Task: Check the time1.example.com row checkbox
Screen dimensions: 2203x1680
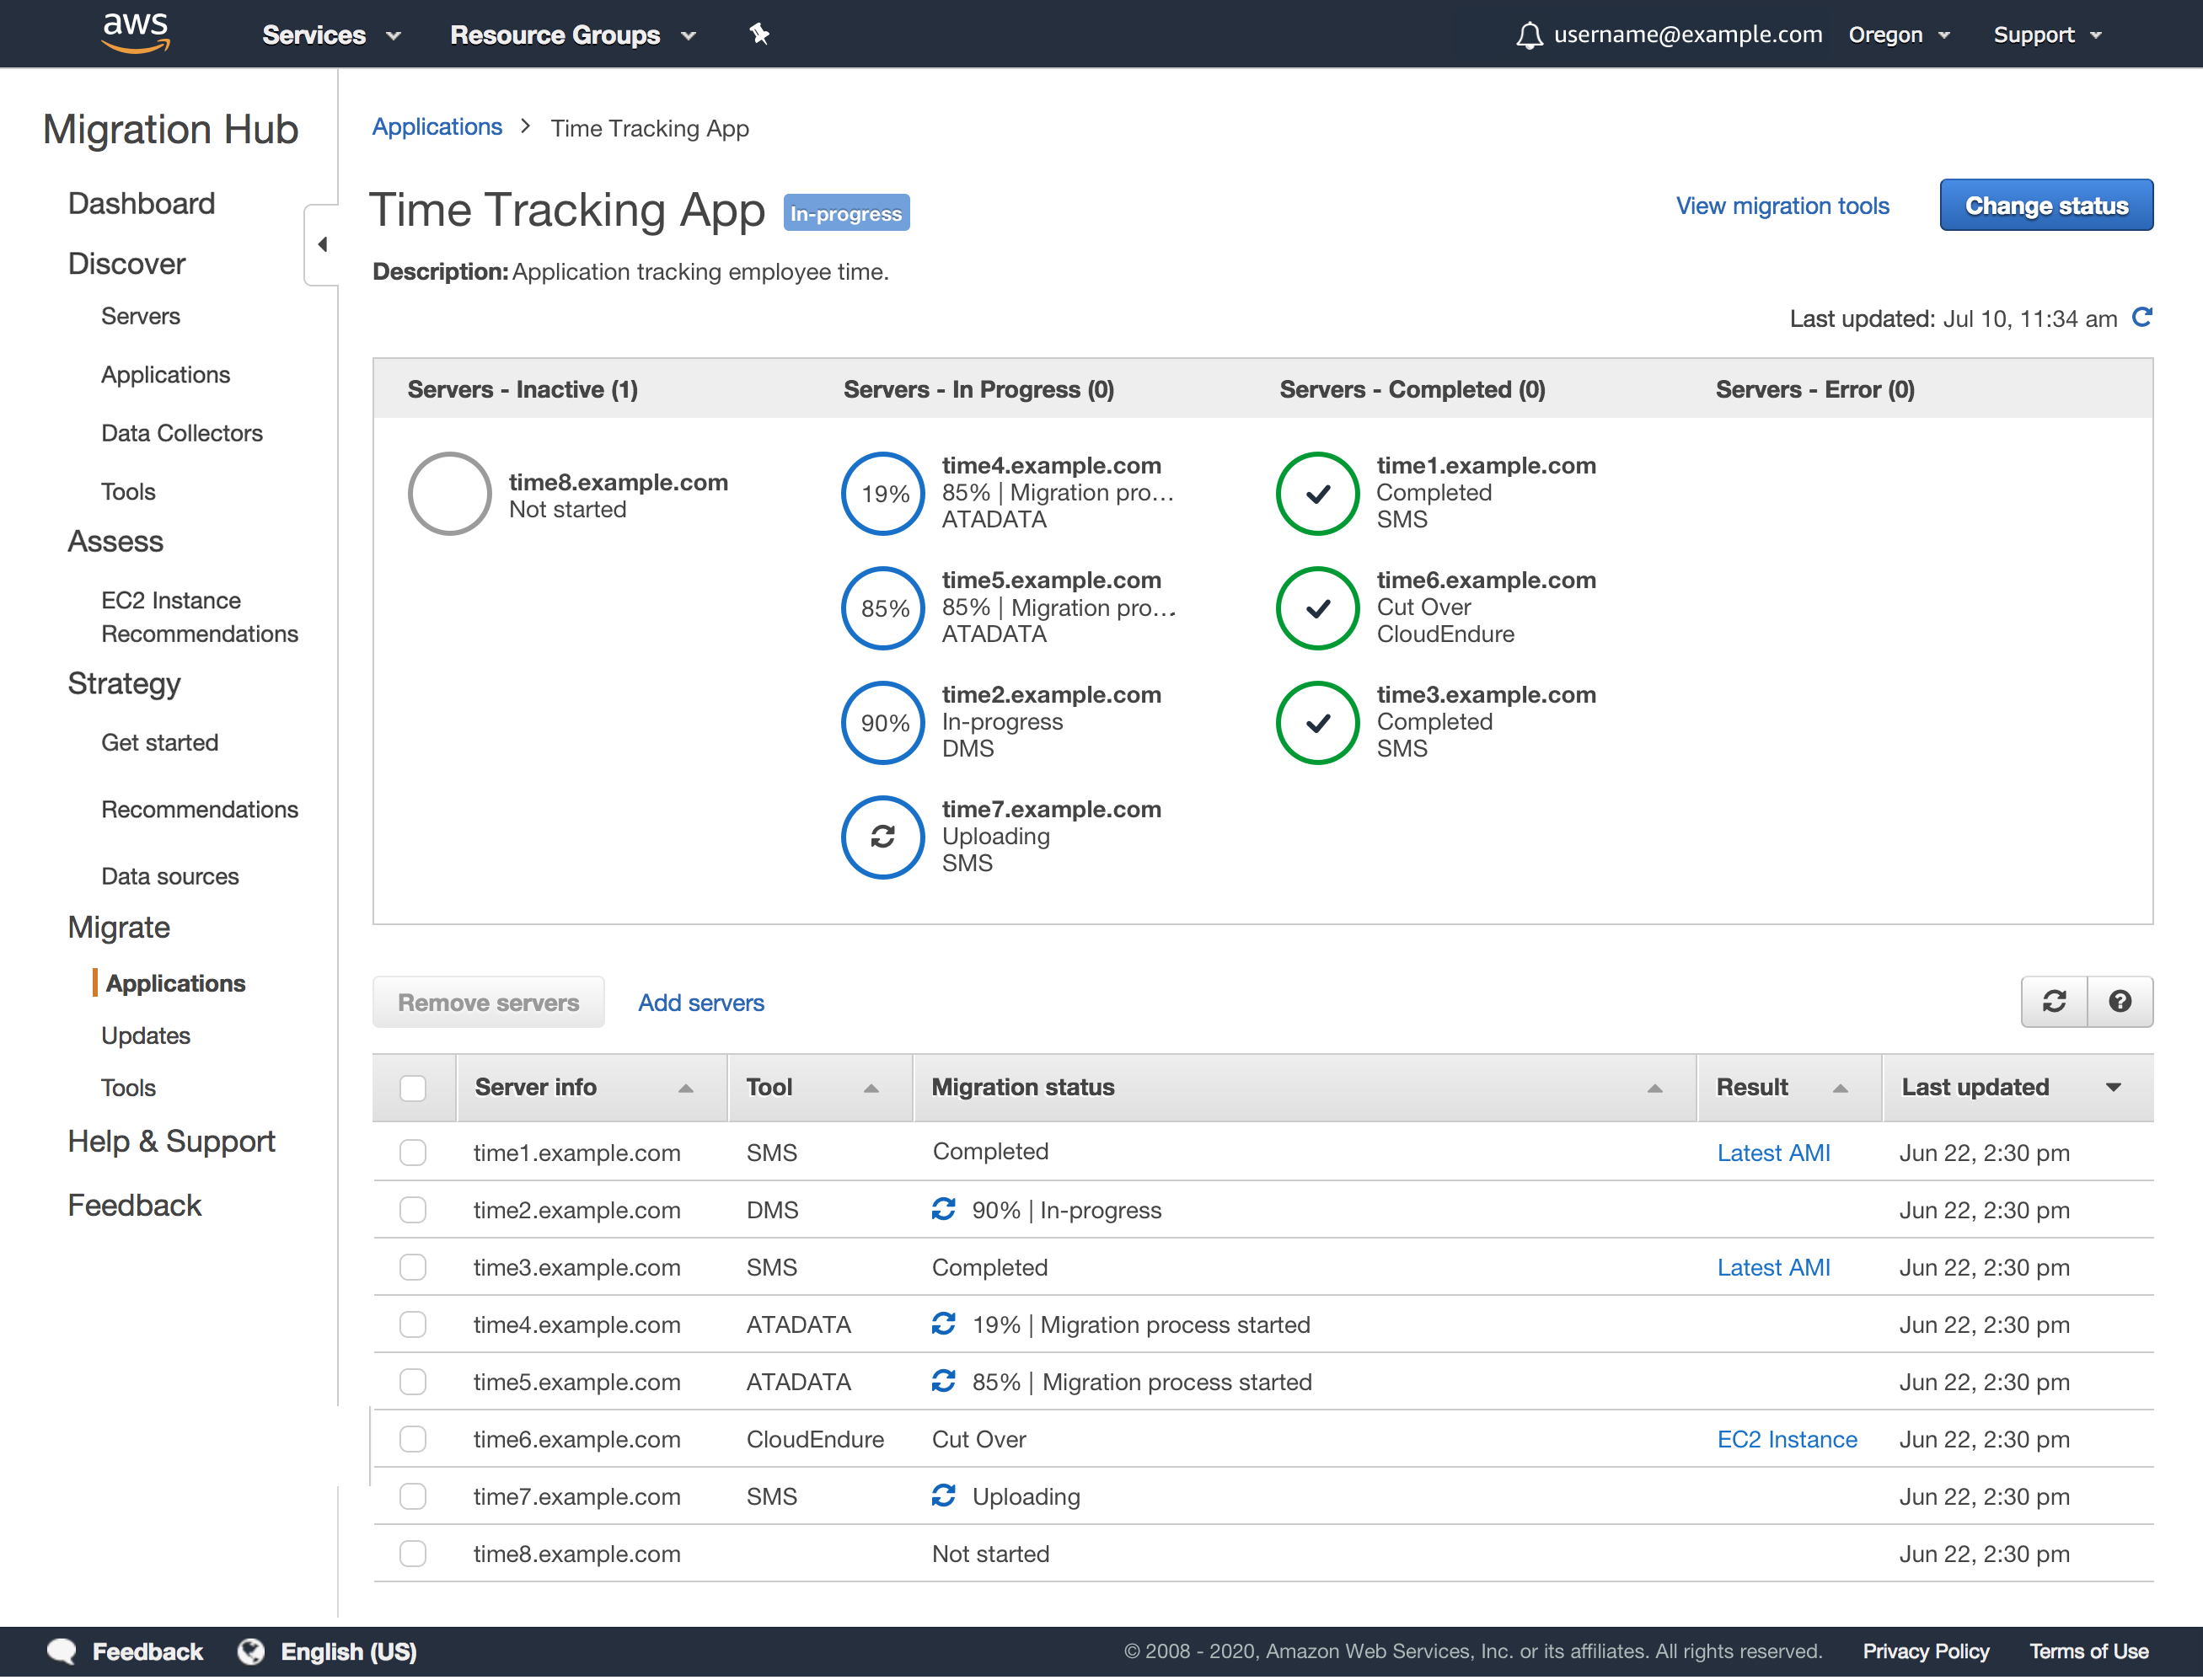Action: click(413, 1153)
